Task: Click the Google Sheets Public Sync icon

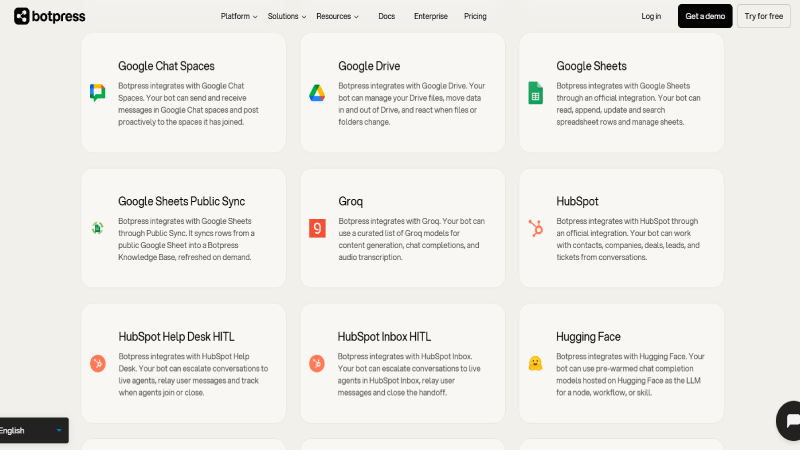Action: click(97, 228)
